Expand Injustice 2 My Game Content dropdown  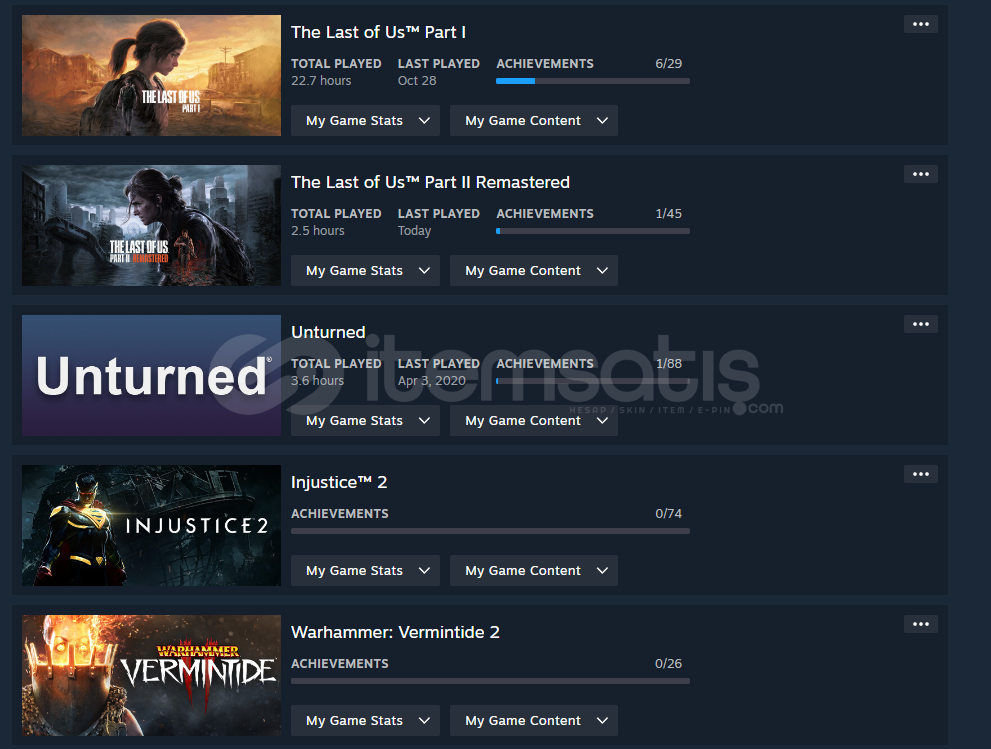click(x=533, y=570)
